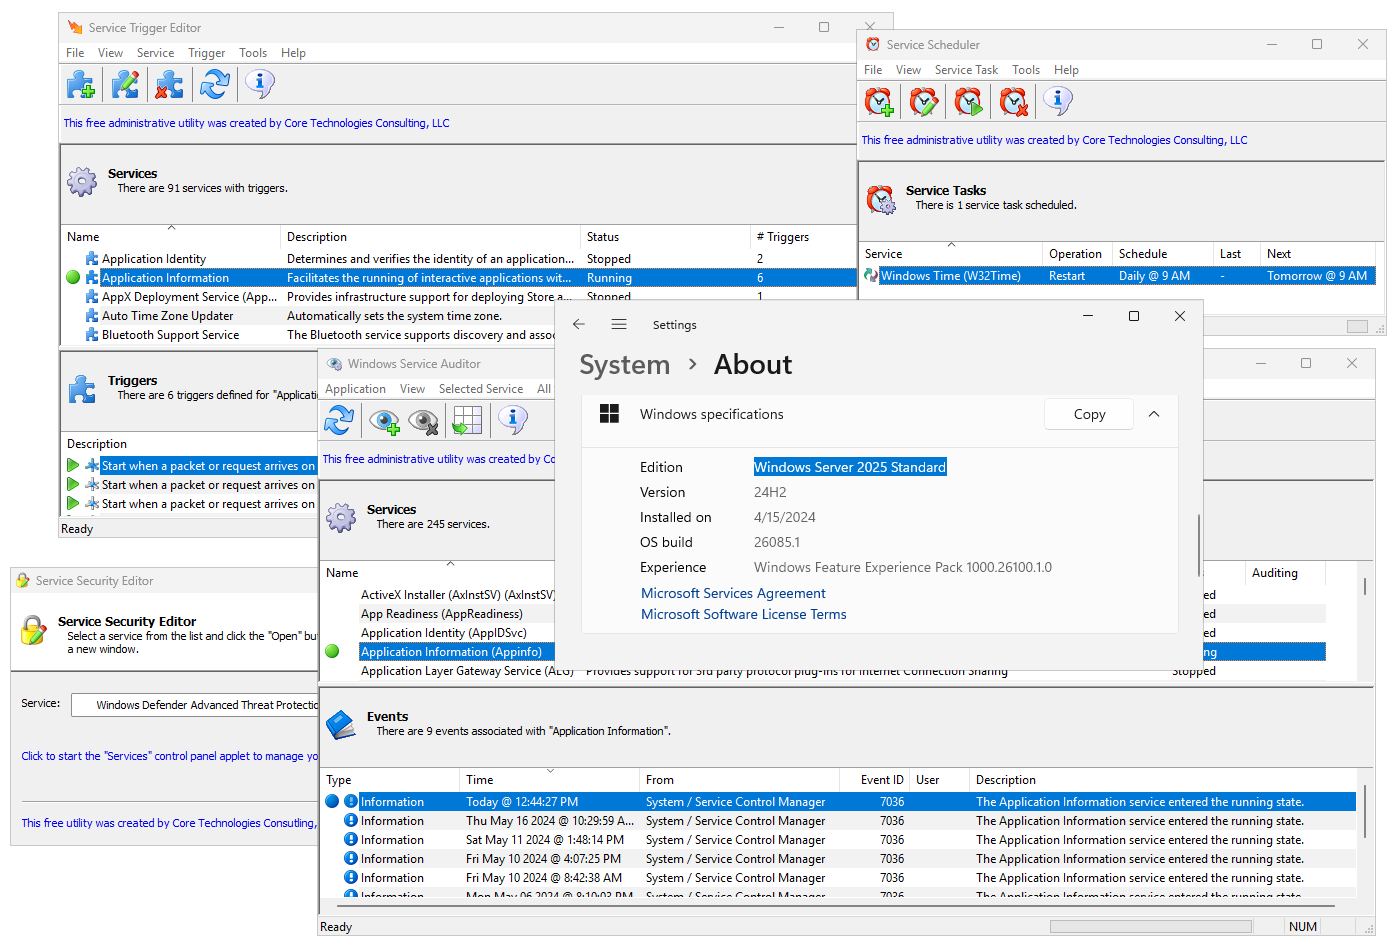Screen dimensions: 1399x945
Task: Refresh services in Service Trigger Editor toolbar
Action: (214, 85)
